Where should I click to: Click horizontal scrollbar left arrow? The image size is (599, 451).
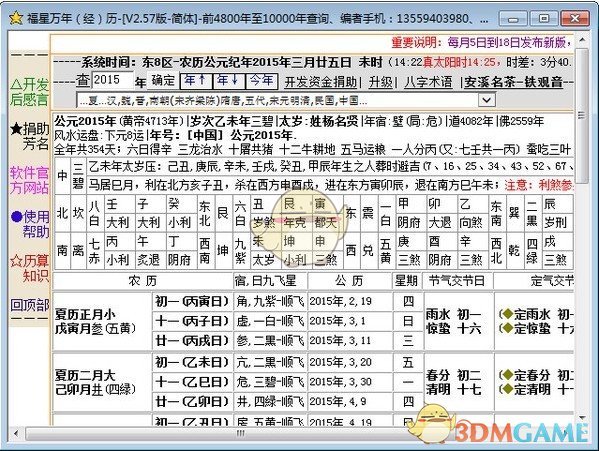(16, 434)
